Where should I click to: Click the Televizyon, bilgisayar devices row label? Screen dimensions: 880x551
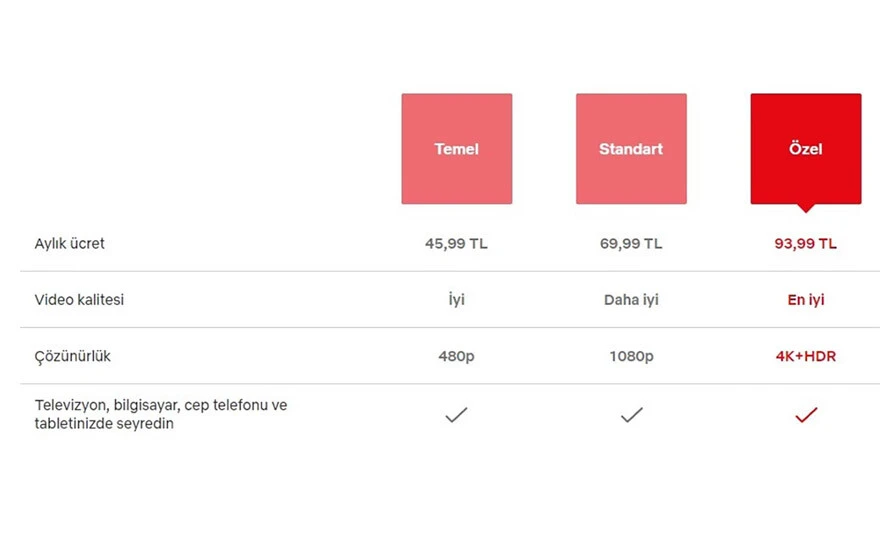(160, 414)
